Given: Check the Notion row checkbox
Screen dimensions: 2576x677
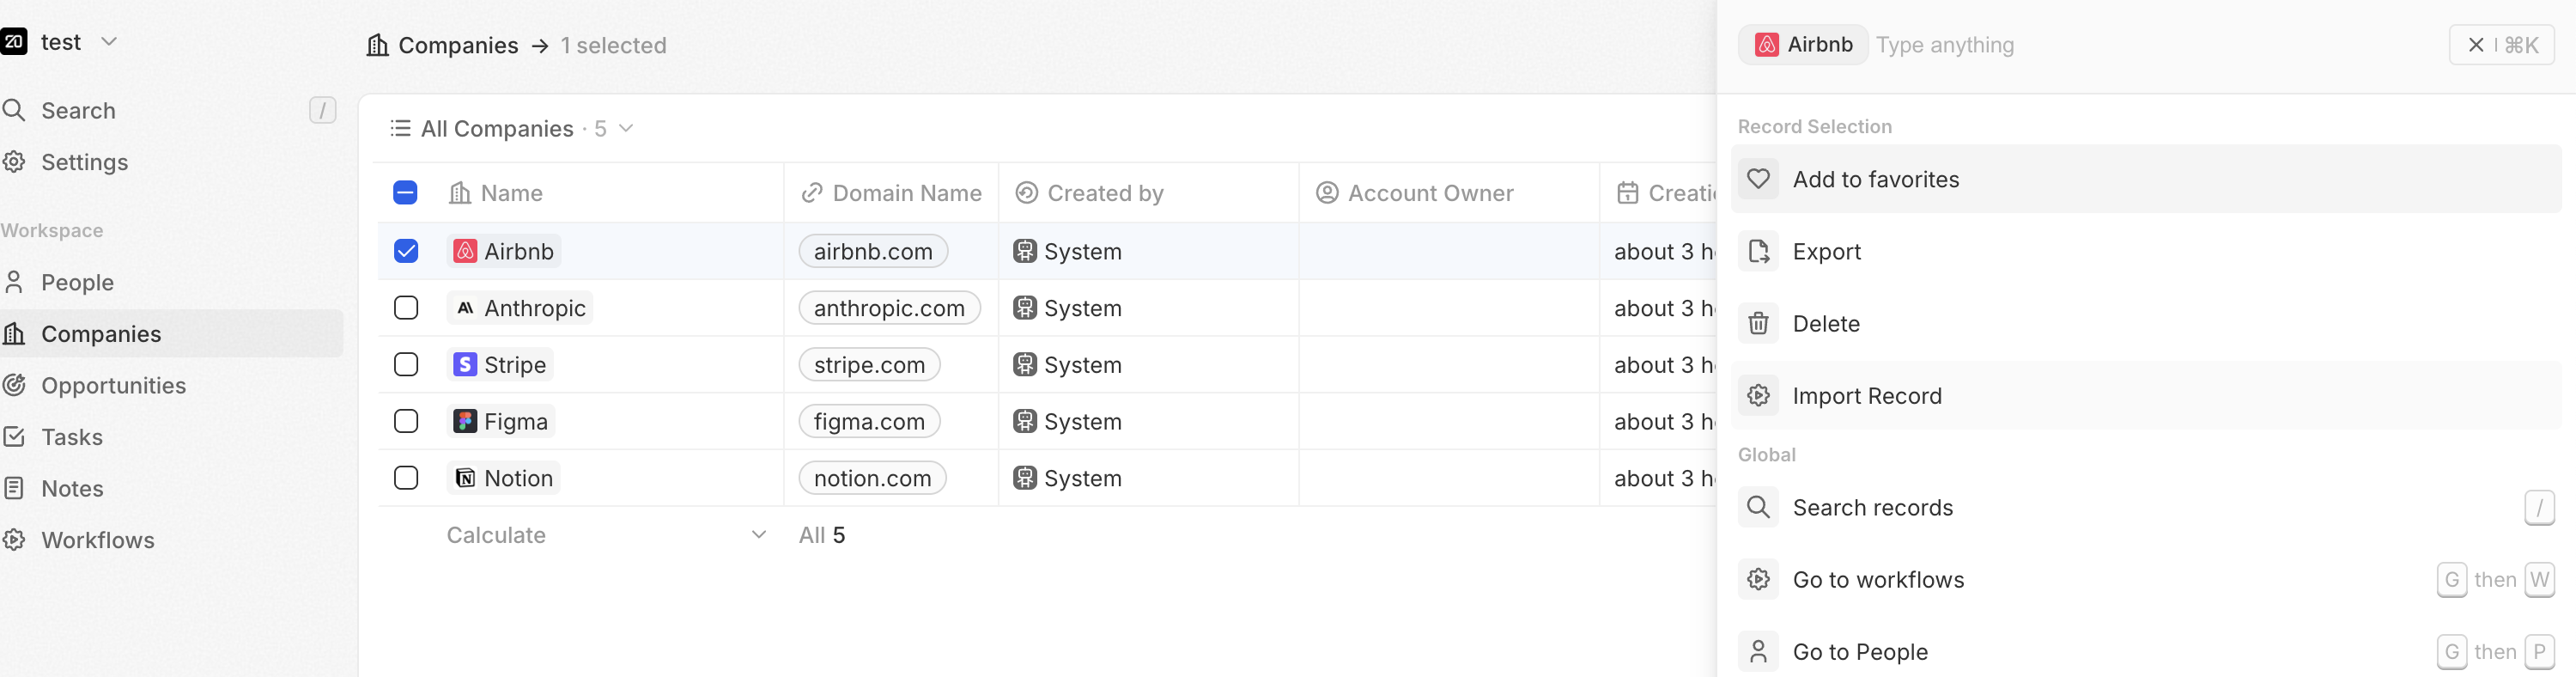Looking at the screenshot, I should [406, 478].
